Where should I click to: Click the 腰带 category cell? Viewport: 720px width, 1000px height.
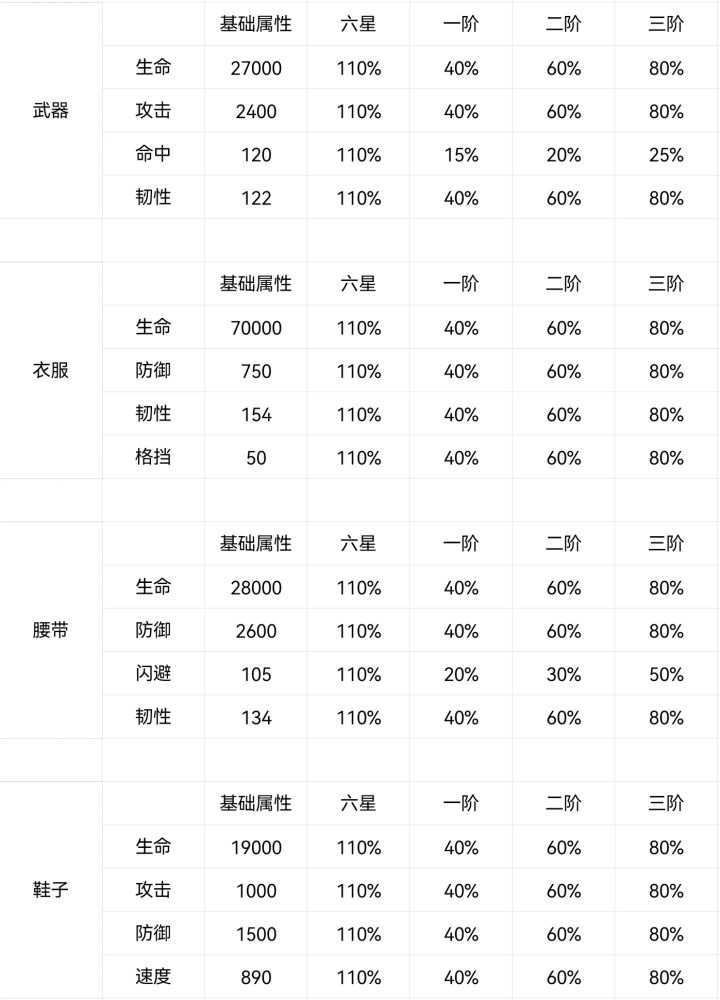point(51,631)
